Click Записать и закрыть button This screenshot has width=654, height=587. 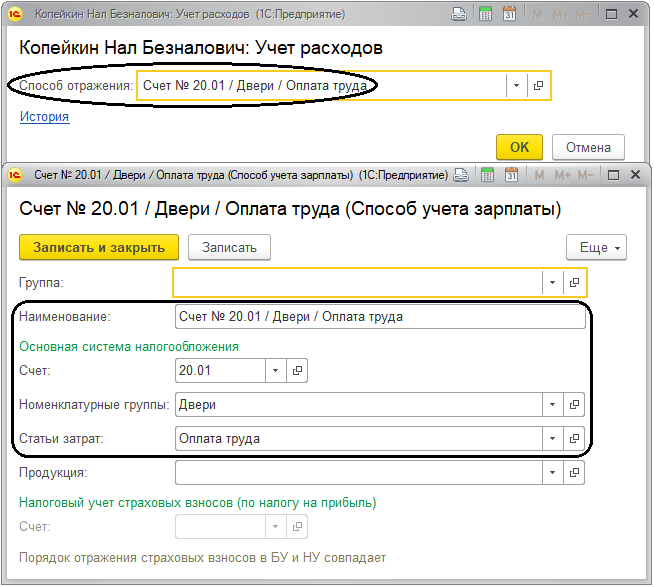coord(99,247)
